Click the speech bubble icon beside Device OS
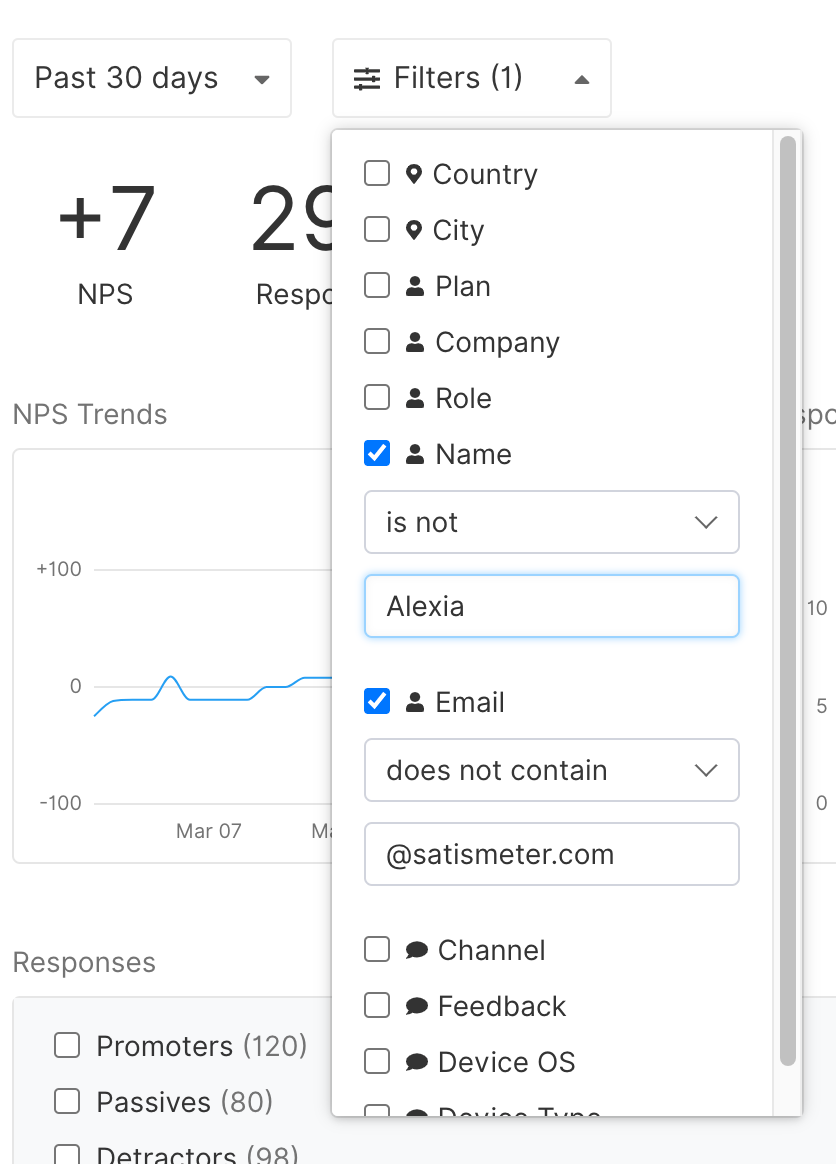The height and width of the screenshot is (1164, 836). 417,1062
